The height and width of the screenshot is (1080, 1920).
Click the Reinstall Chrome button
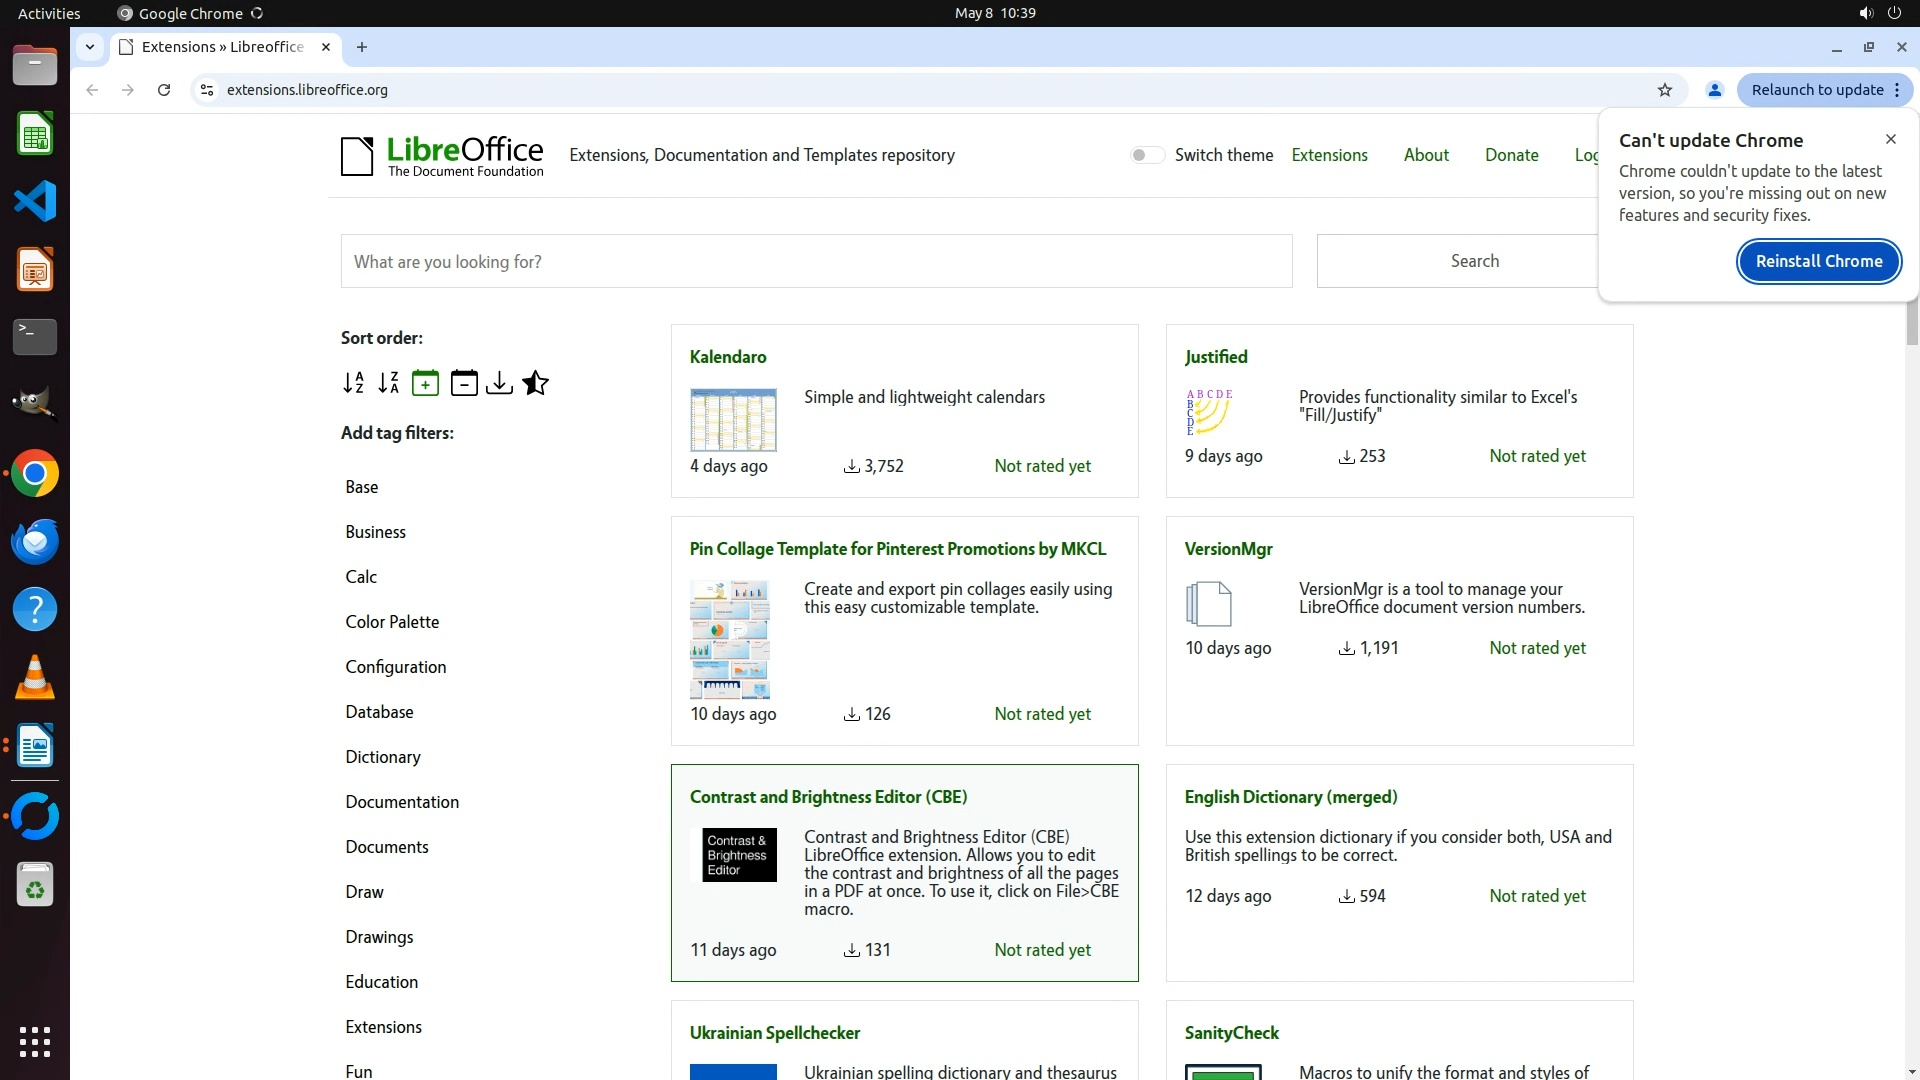pos(1818,261)
